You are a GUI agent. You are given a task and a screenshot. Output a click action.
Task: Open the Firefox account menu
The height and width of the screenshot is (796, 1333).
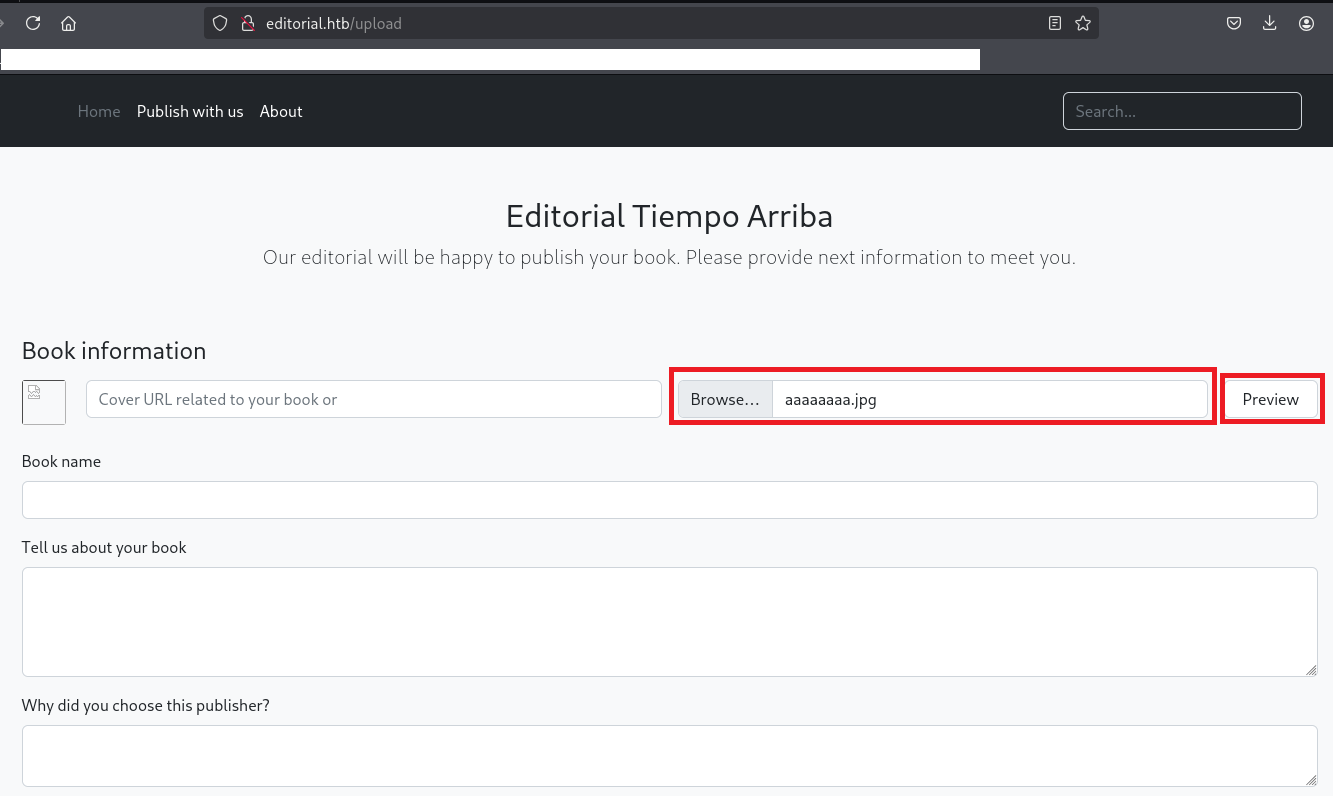coord(1306,23)
